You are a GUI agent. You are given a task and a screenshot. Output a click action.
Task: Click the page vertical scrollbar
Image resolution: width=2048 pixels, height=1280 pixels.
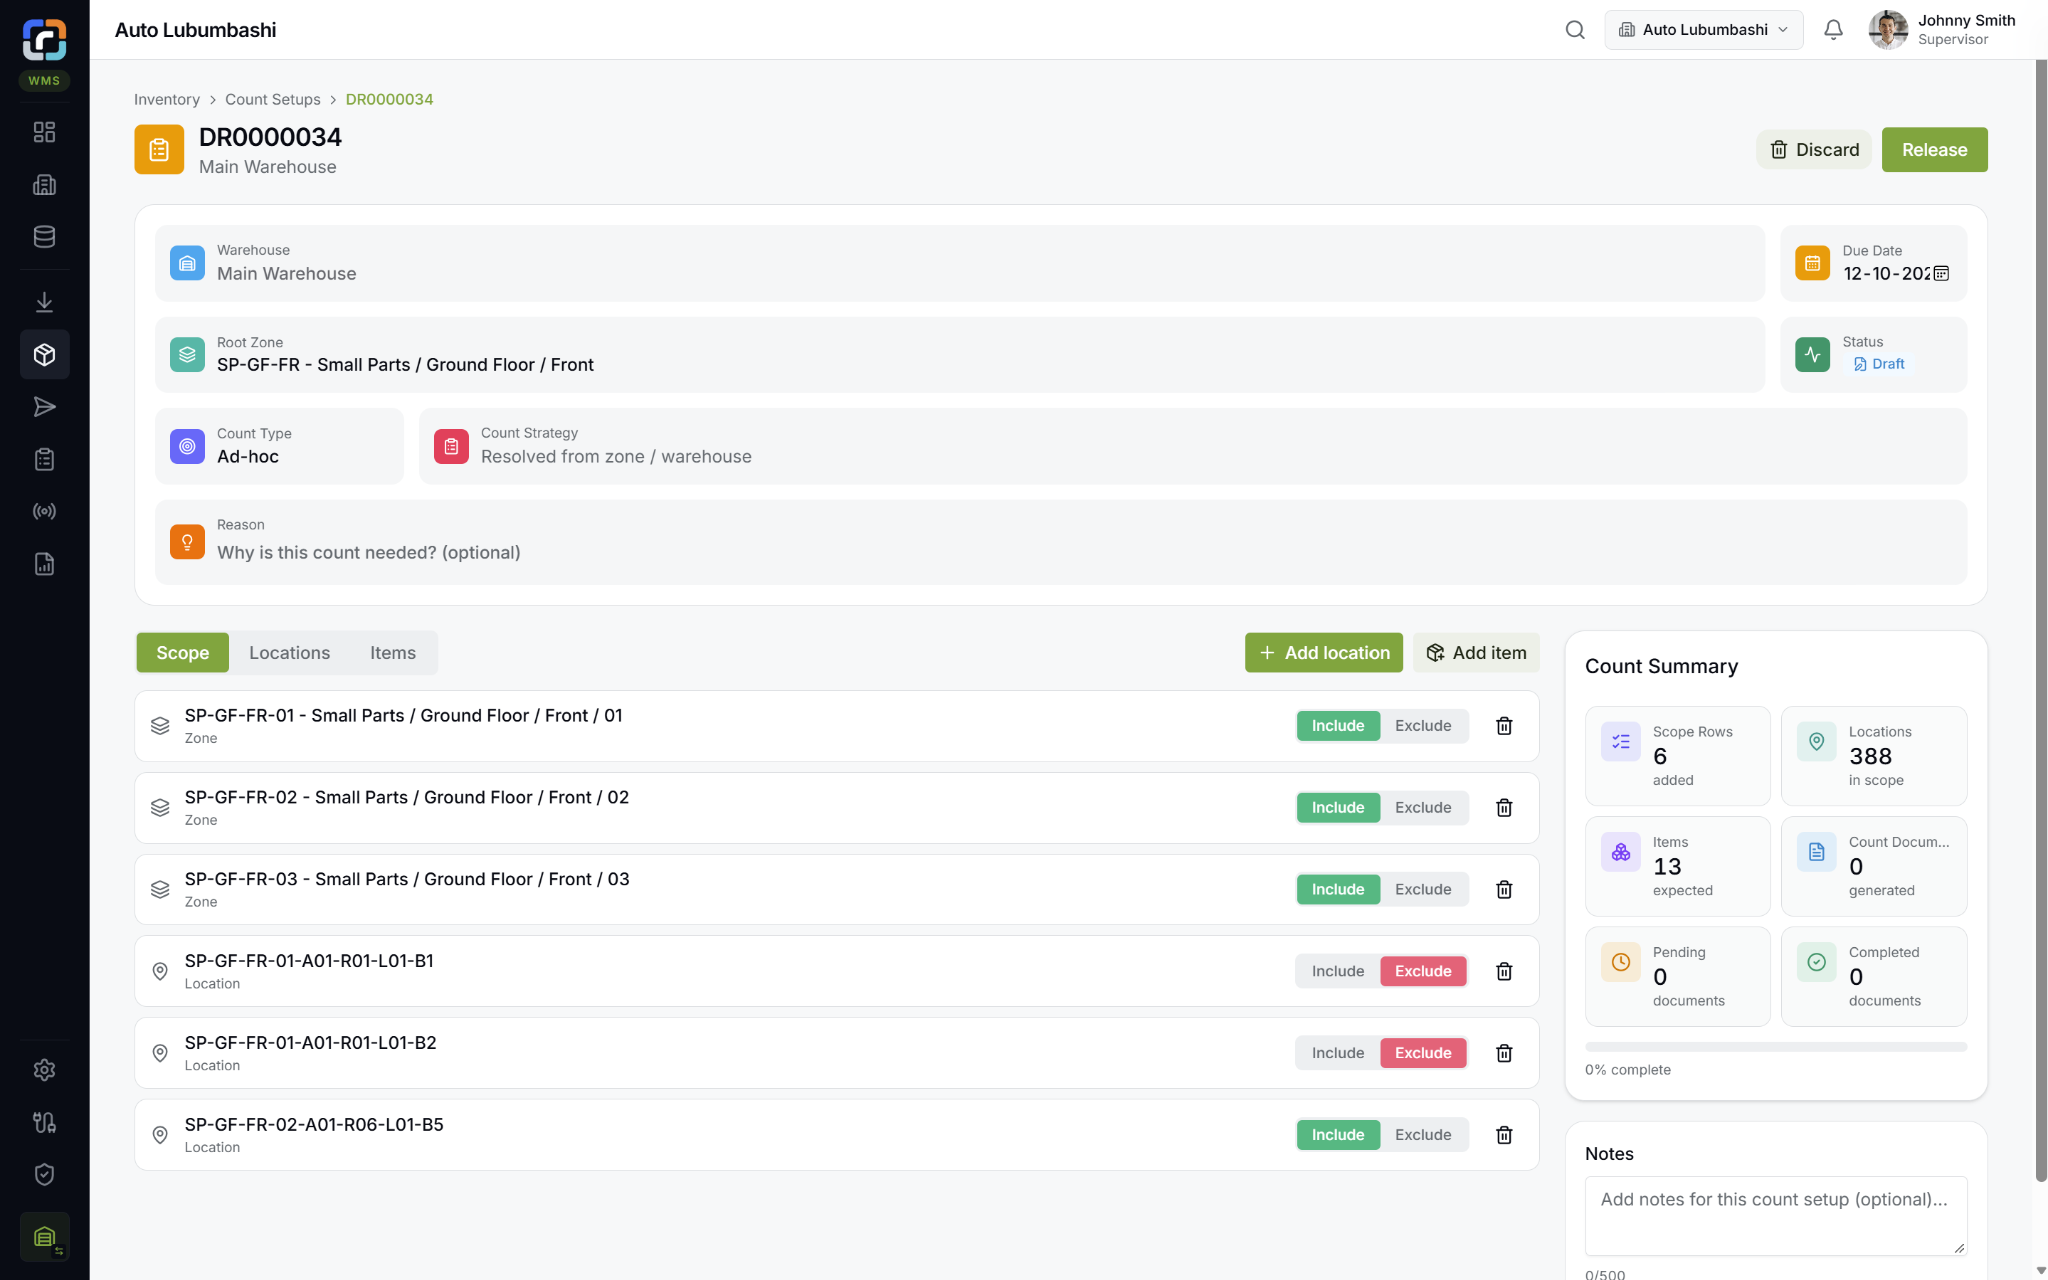pyautogui.click(x=2041, y=620)
